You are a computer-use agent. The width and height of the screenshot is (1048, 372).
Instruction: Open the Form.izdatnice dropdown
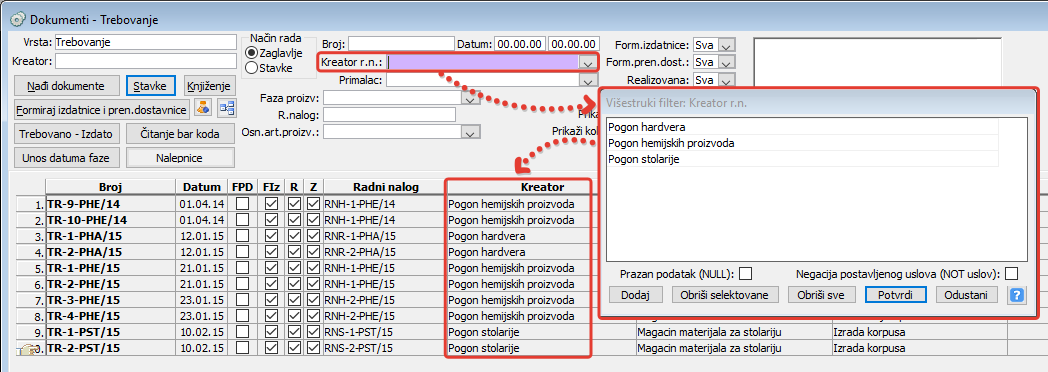727,45
